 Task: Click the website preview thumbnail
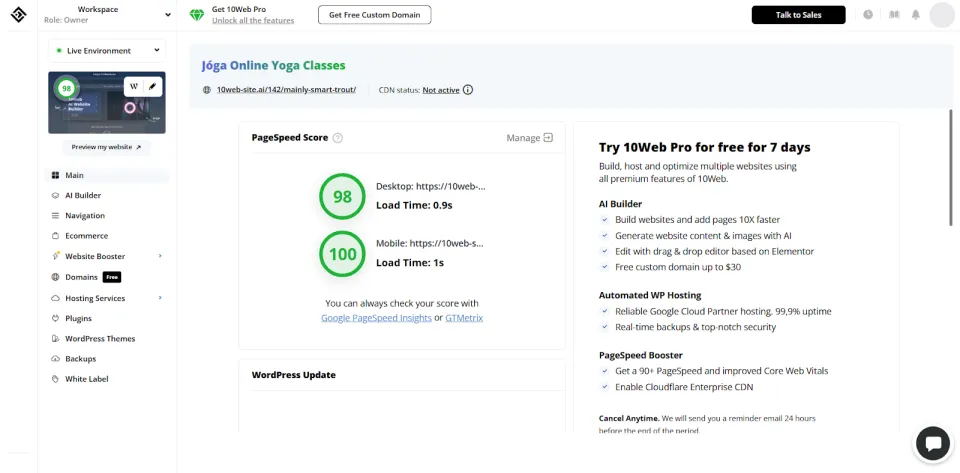107,102
